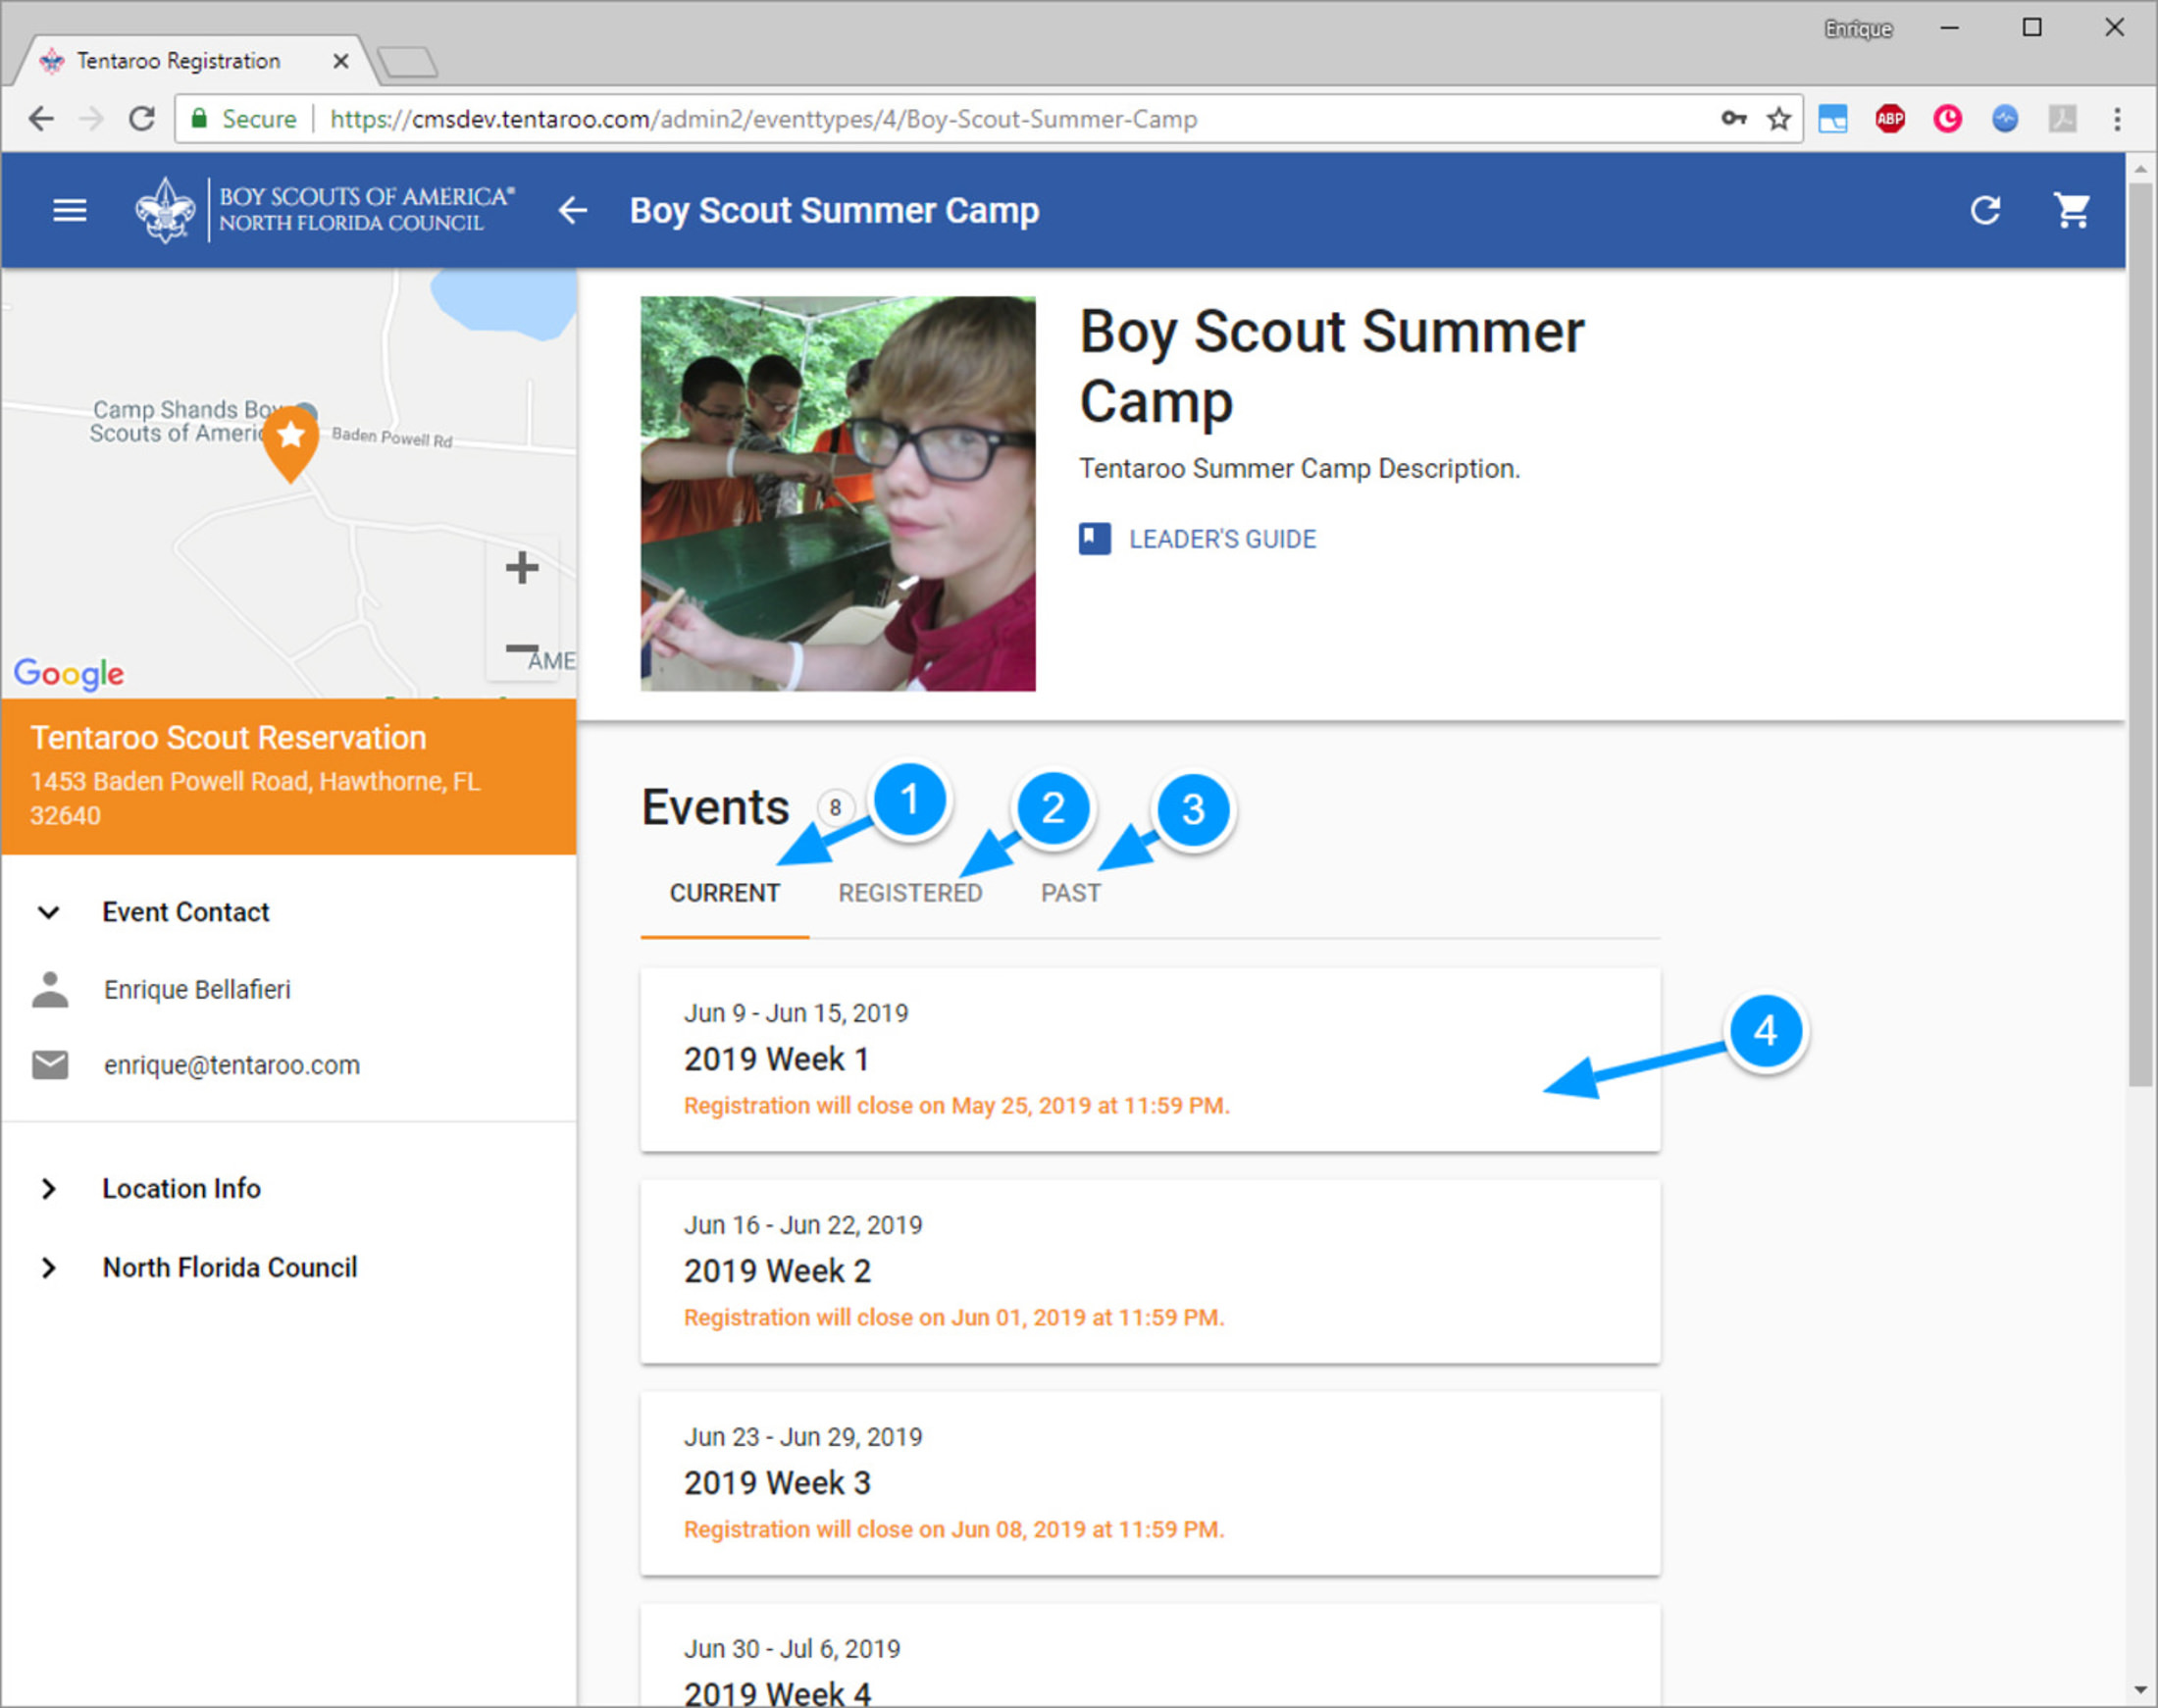Reload the page in browser toolbar
Image resolution: width=2158 pixels, height=1708 pixels.
pyautogui.click(x=142, y=119)
